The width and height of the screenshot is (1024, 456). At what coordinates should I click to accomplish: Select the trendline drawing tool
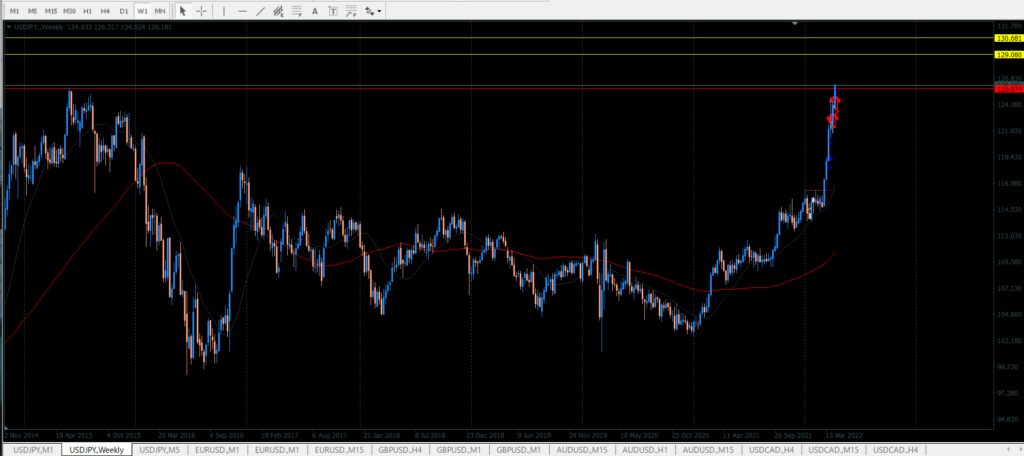tap(262, 10)
